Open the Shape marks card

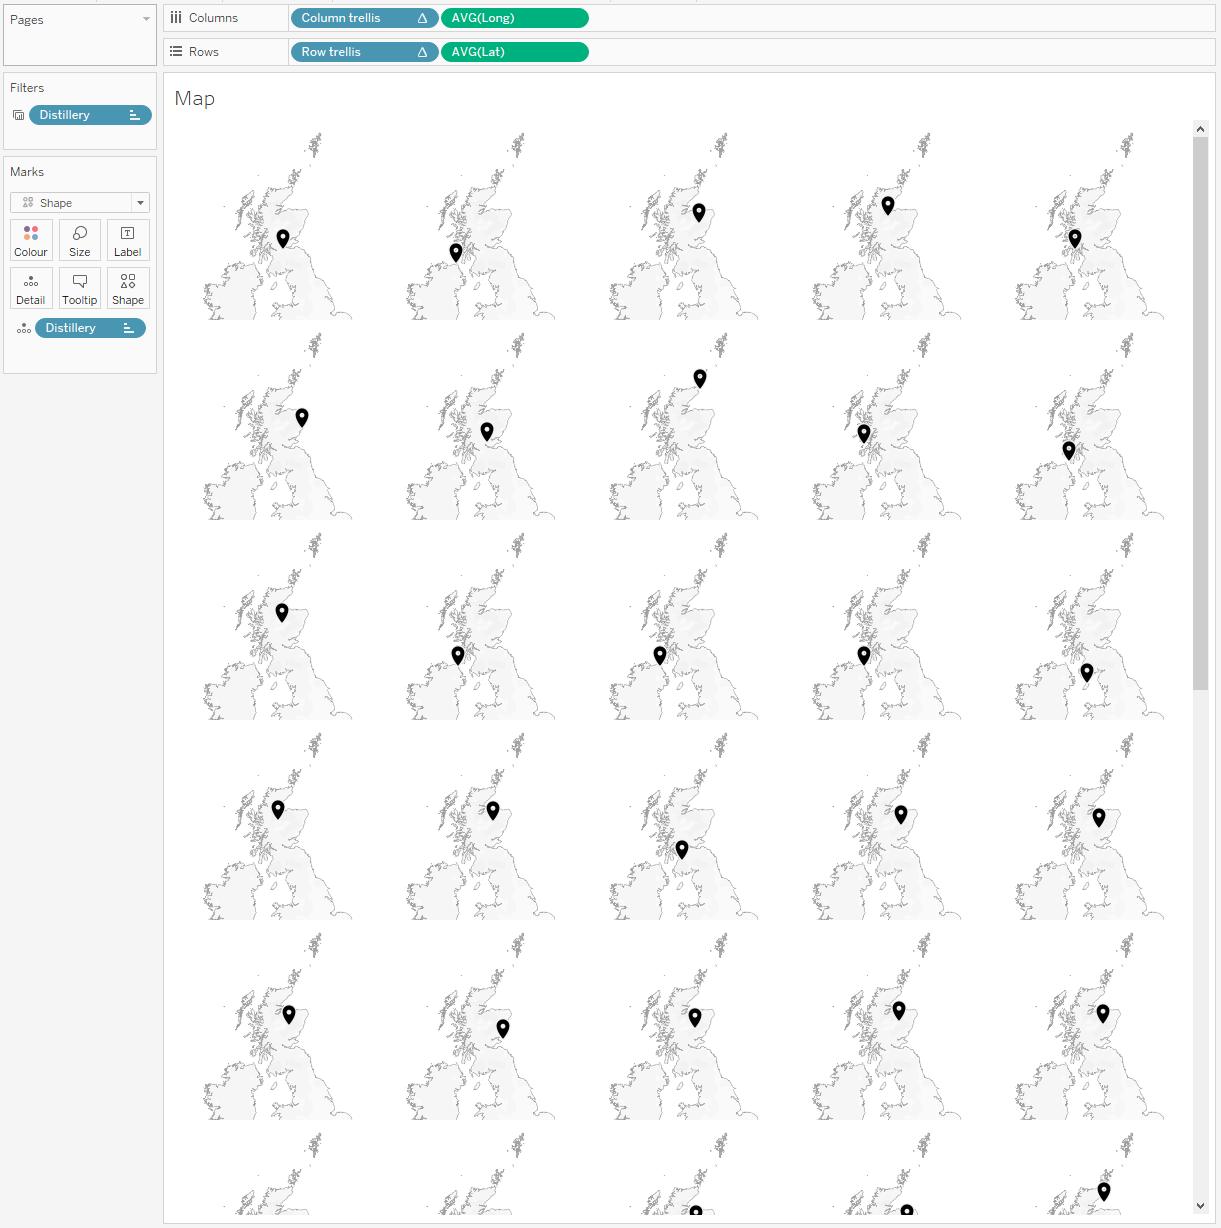[x=128, y=288]
